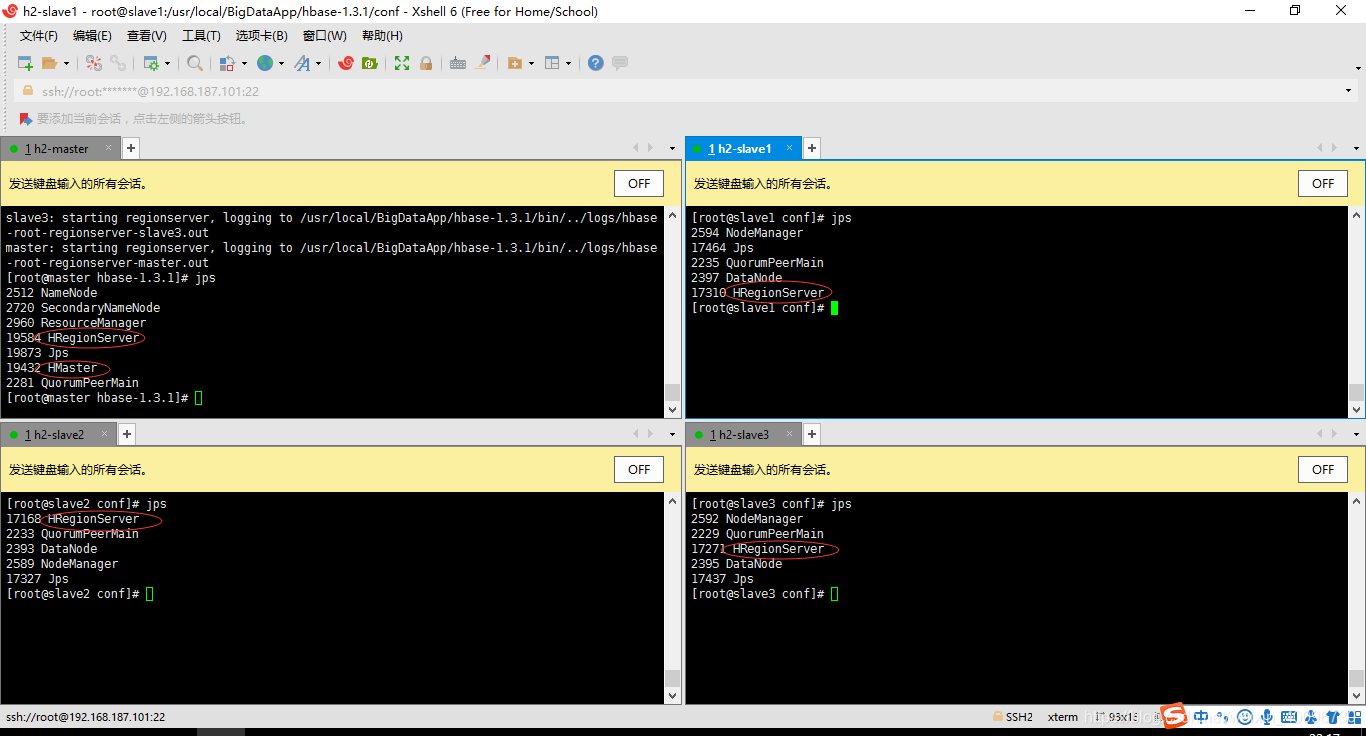Viewport: 1366px width, 736px height.
Task: Click scroll-down arrow in h2-master terminal
Action: click(x=673, y=410)
